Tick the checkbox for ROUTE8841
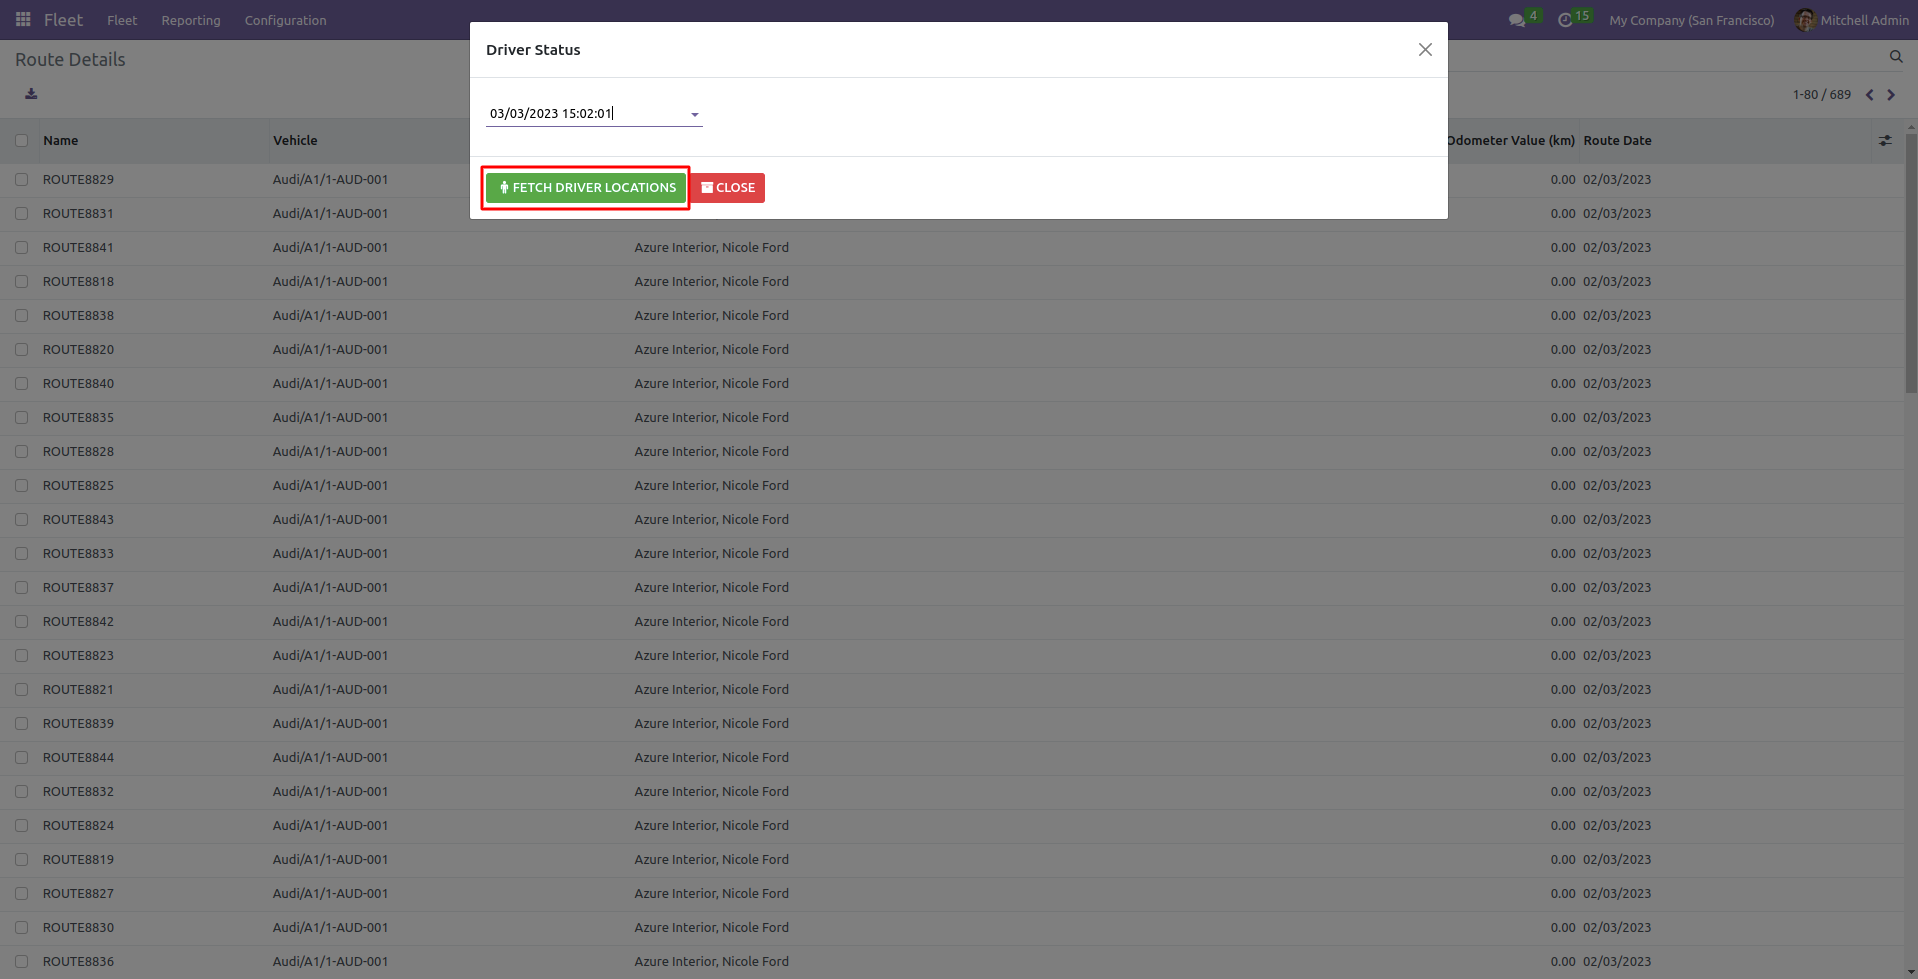The width and height of the screenshot is (1918, 979). (21, 248)
